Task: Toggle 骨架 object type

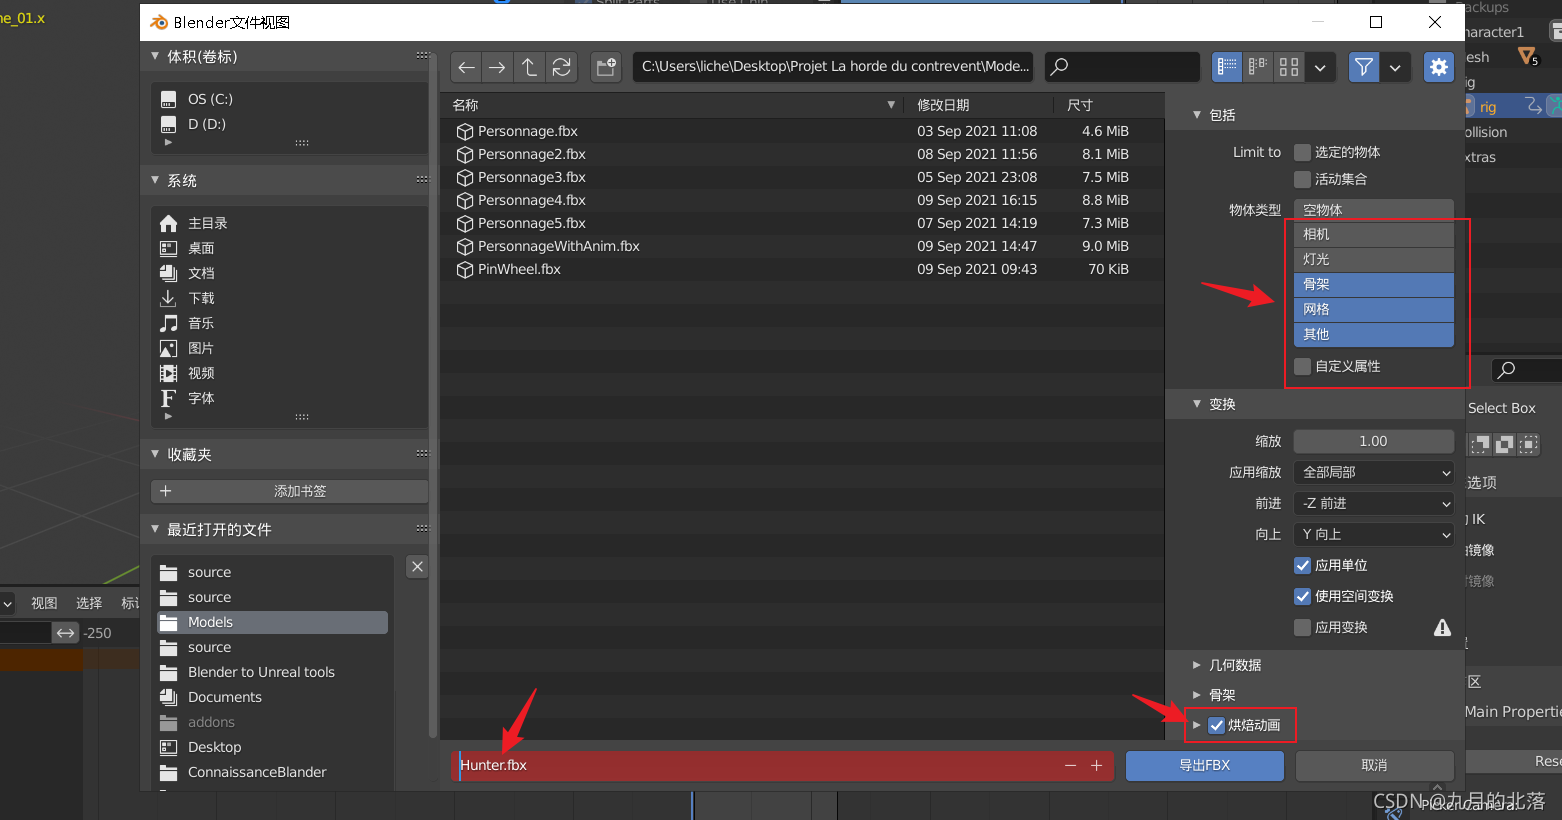Action: pyautogui.click(x=1374, y=284)
